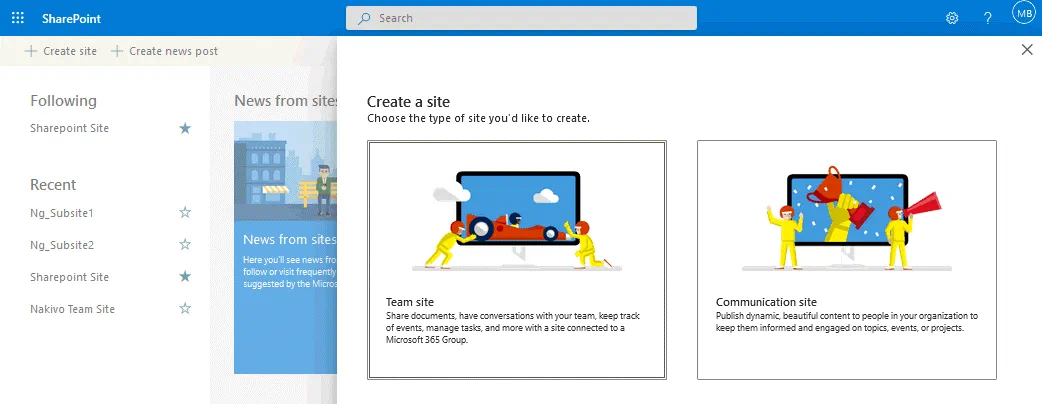Image resolution: width=1042 pixels, height=404 pixels.
Task: Click the plus icon beside Create site
Action: [x=31, y=51]
